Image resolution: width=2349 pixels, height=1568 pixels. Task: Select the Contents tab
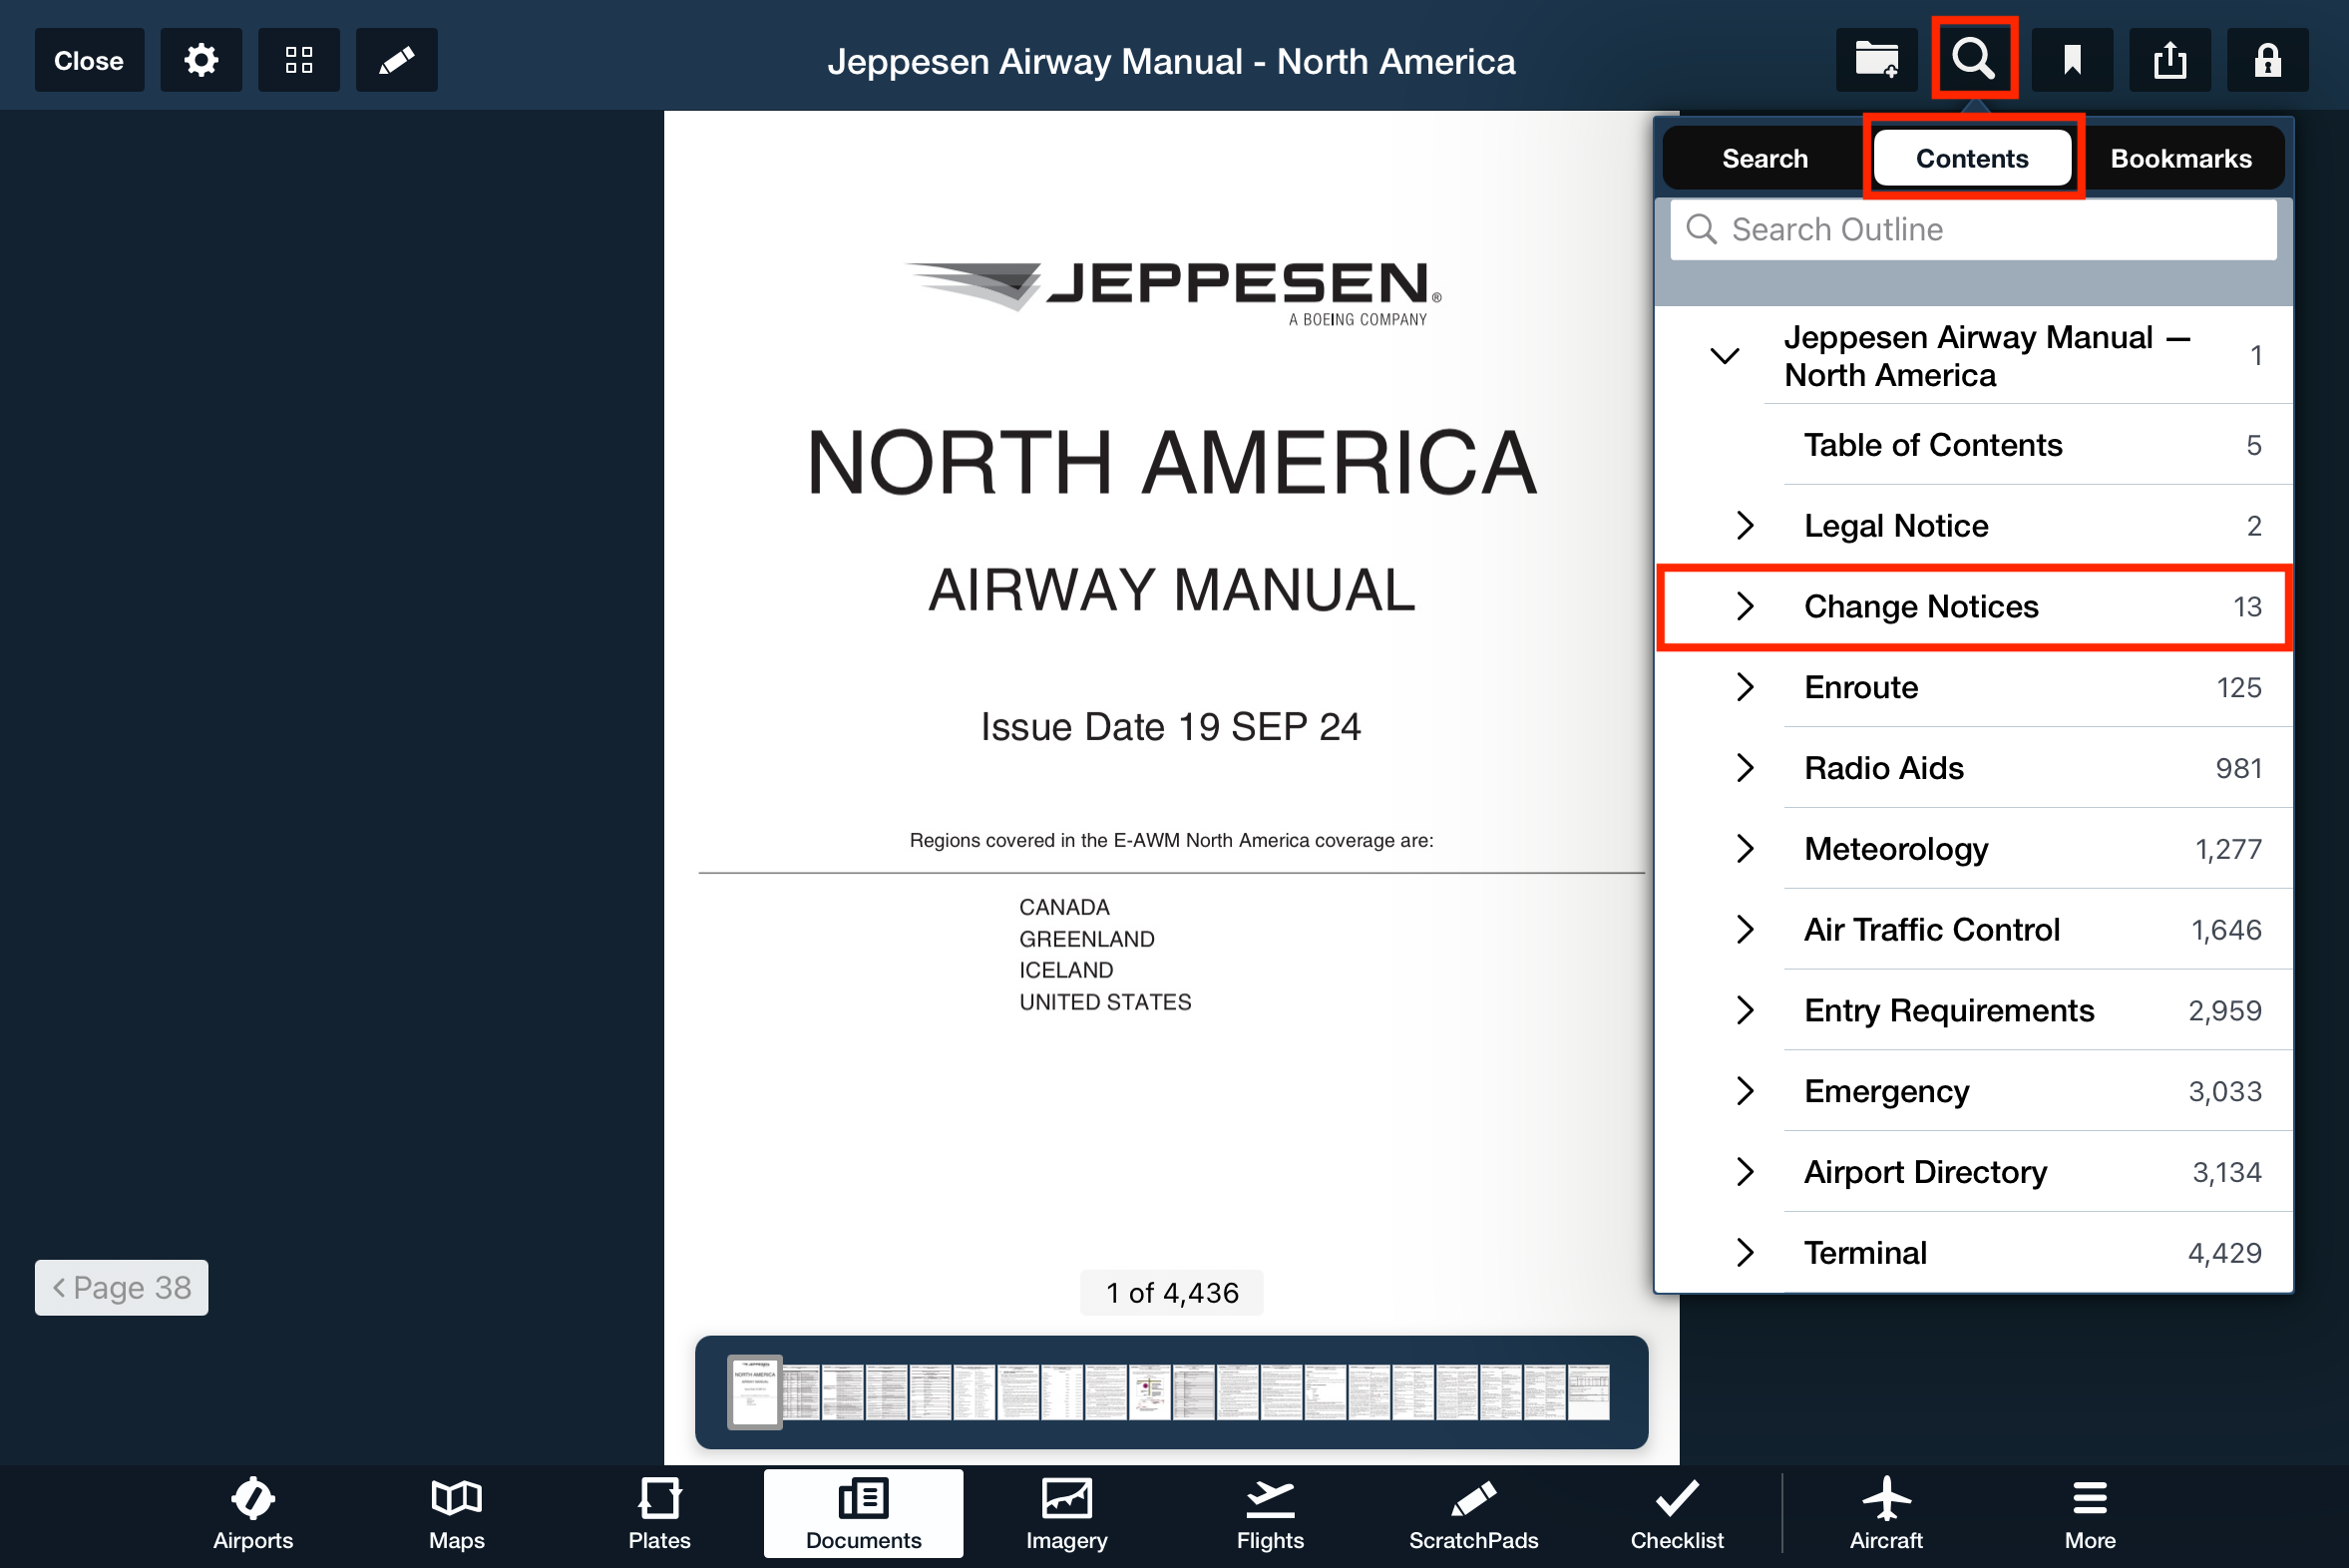pyautogui.click(x=1972, y=158)
